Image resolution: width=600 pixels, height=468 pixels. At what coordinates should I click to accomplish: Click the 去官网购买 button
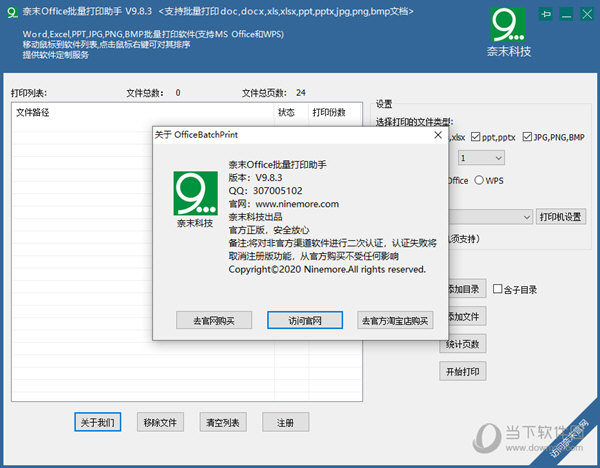[214, 320]
